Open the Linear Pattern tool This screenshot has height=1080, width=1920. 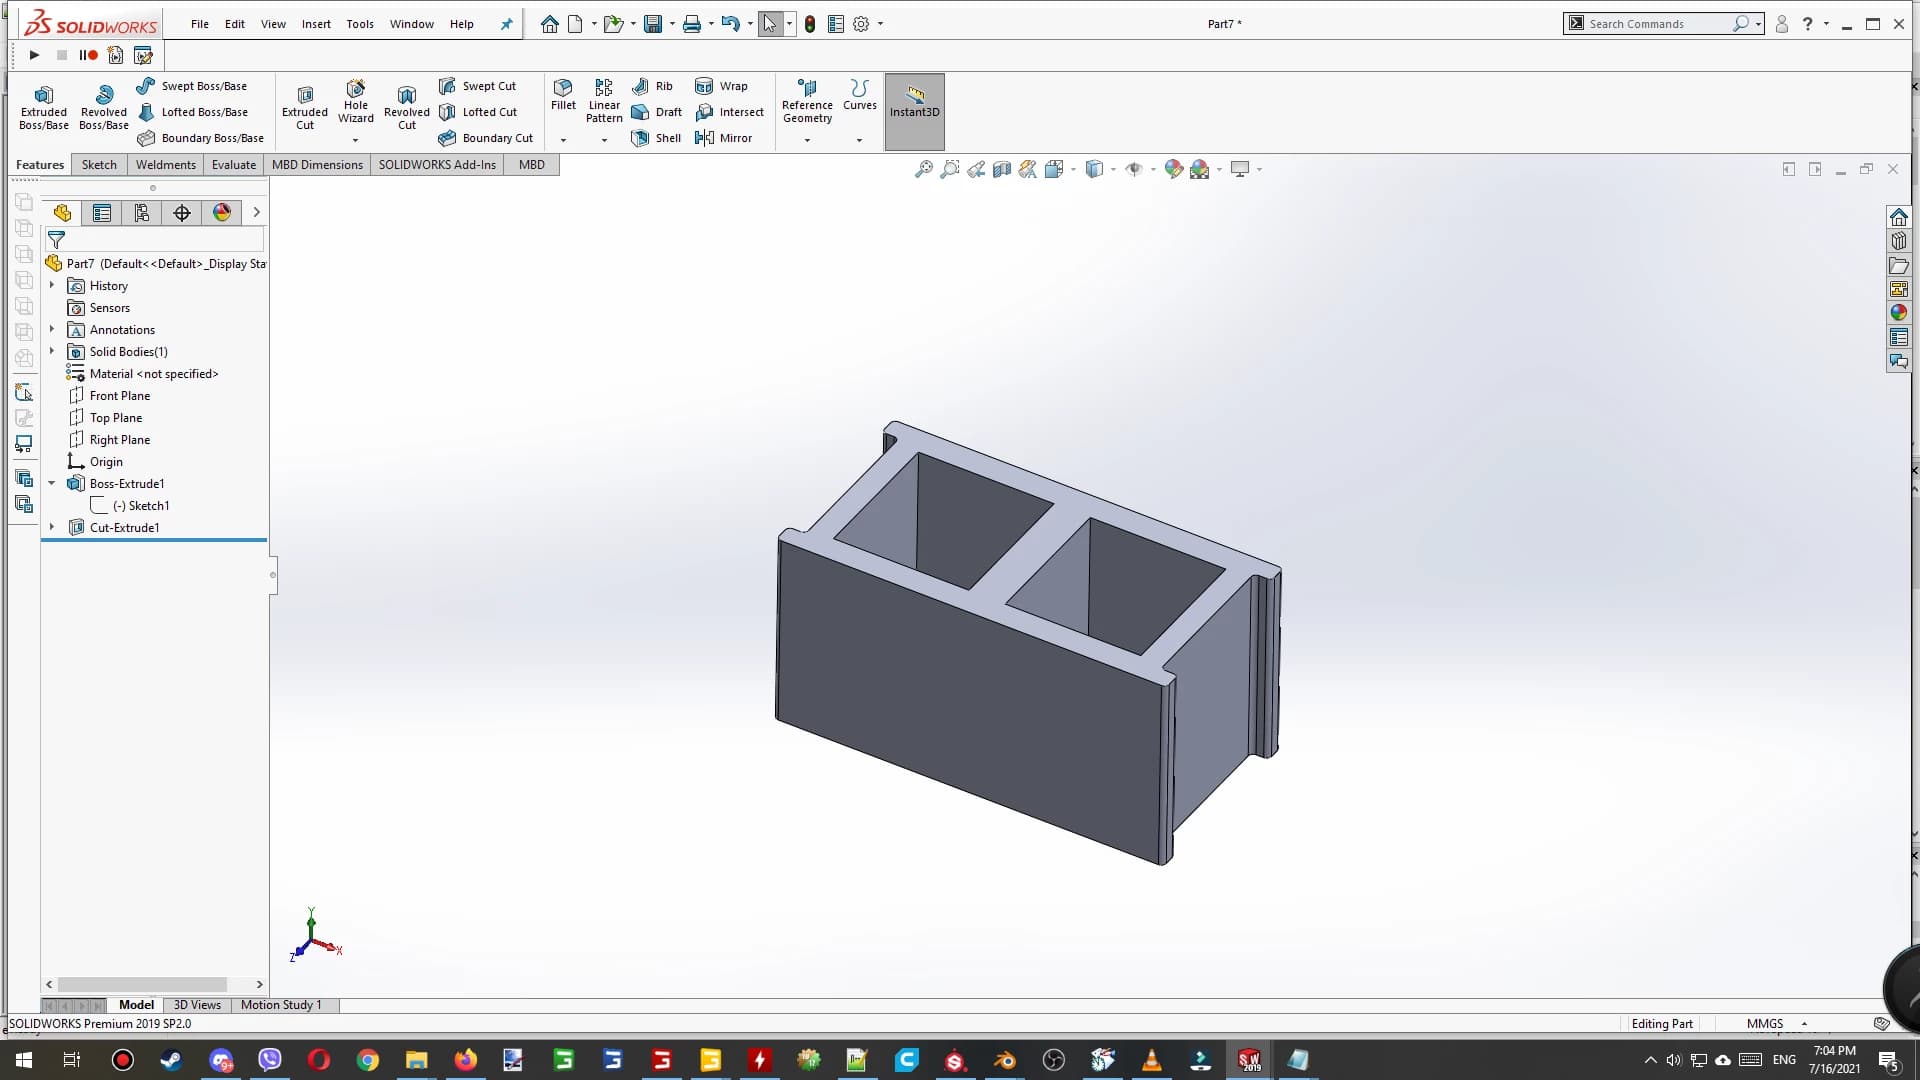click(x=604, y=102)
